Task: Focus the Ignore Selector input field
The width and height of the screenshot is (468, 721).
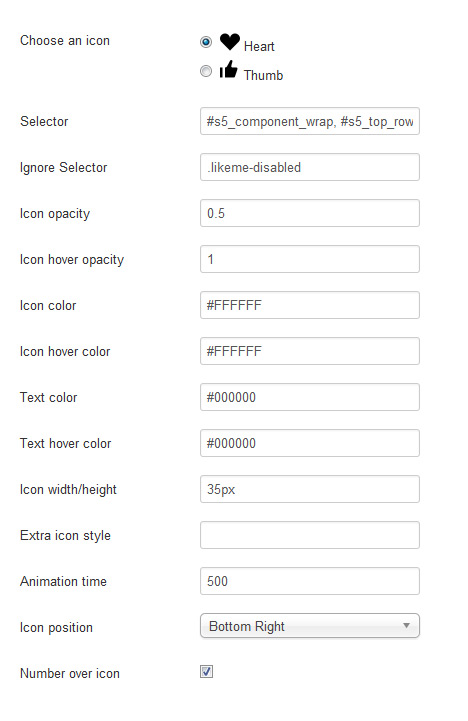Action: click(x=310, y=167)
